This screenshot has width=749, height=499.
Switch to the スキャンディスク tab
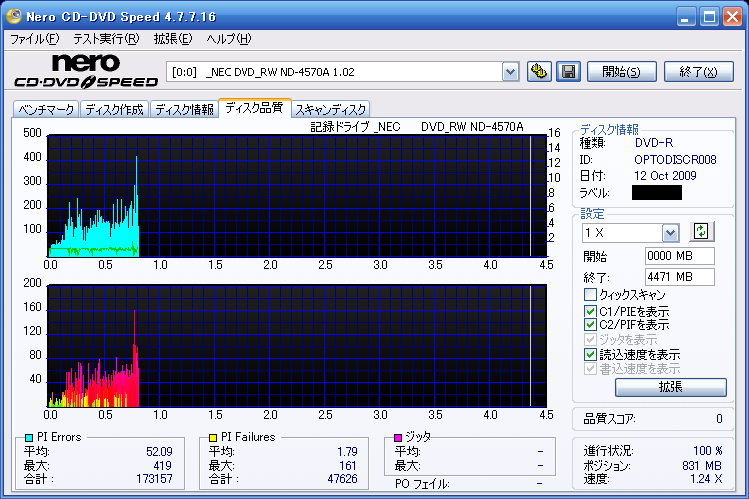(x=331, y=109)
